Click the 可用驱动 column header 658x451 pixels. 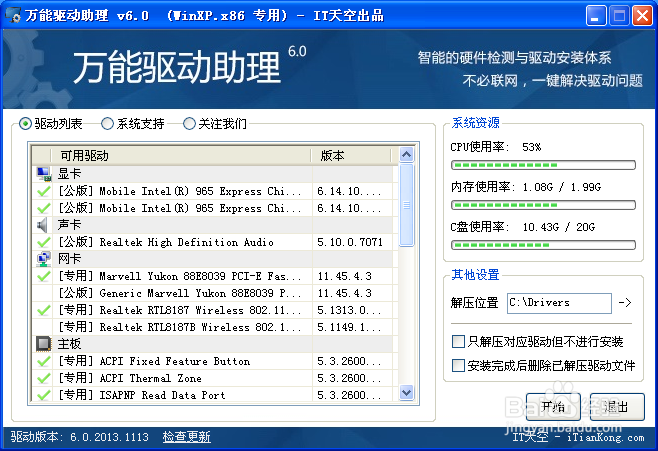tap(181, 156)
